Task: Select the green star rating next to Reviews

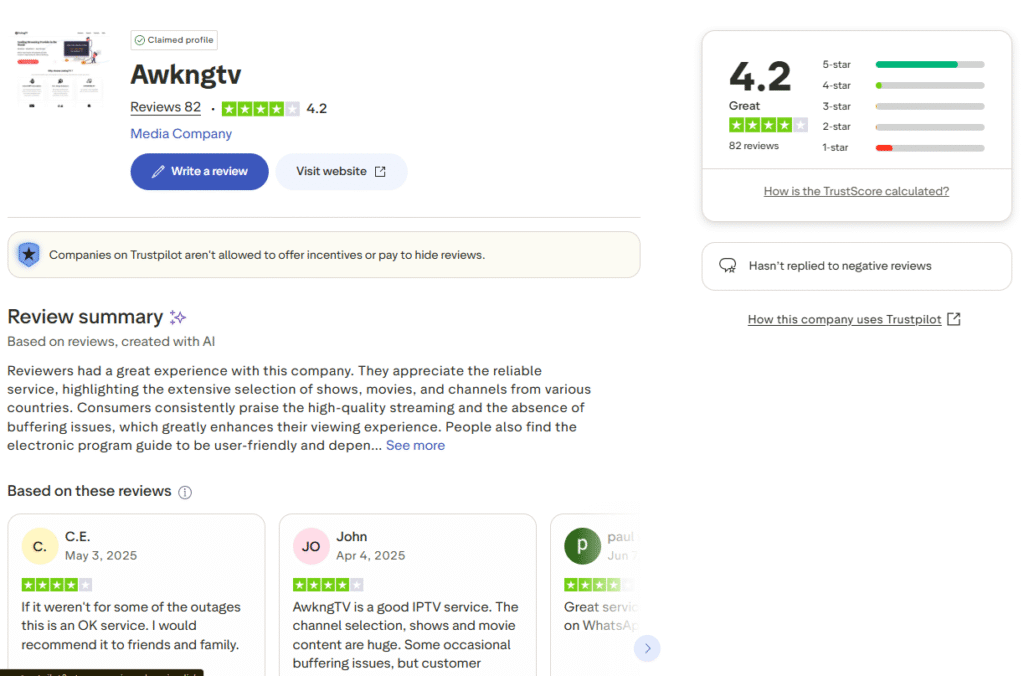Action: click(x=258, y=107)
